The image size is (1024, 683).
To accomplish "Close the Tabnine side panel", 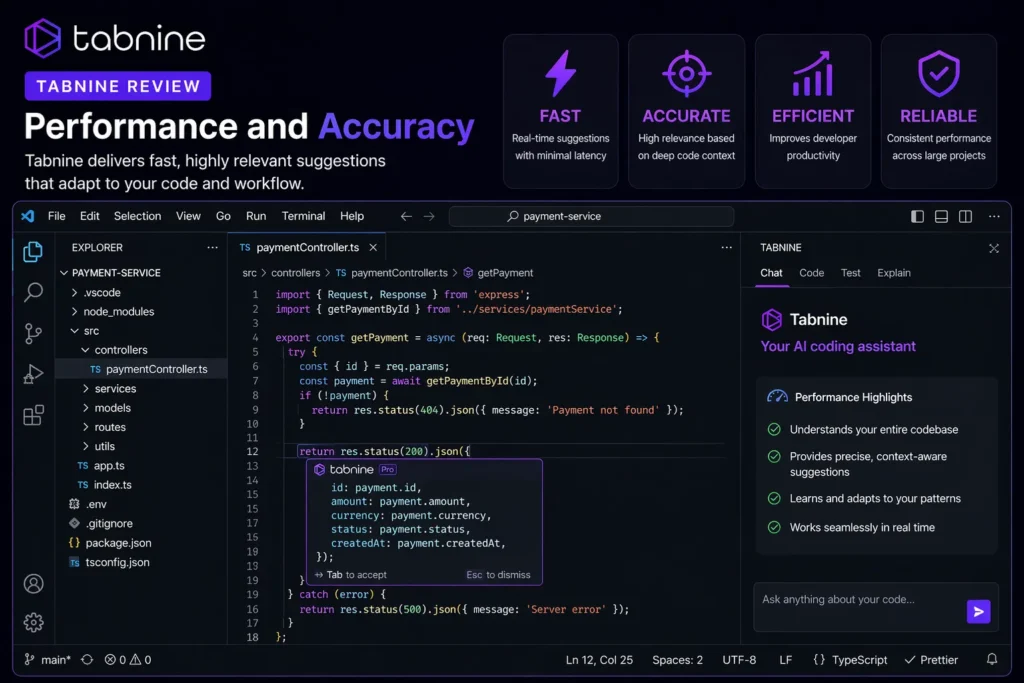I will click(x=993, y=248).
